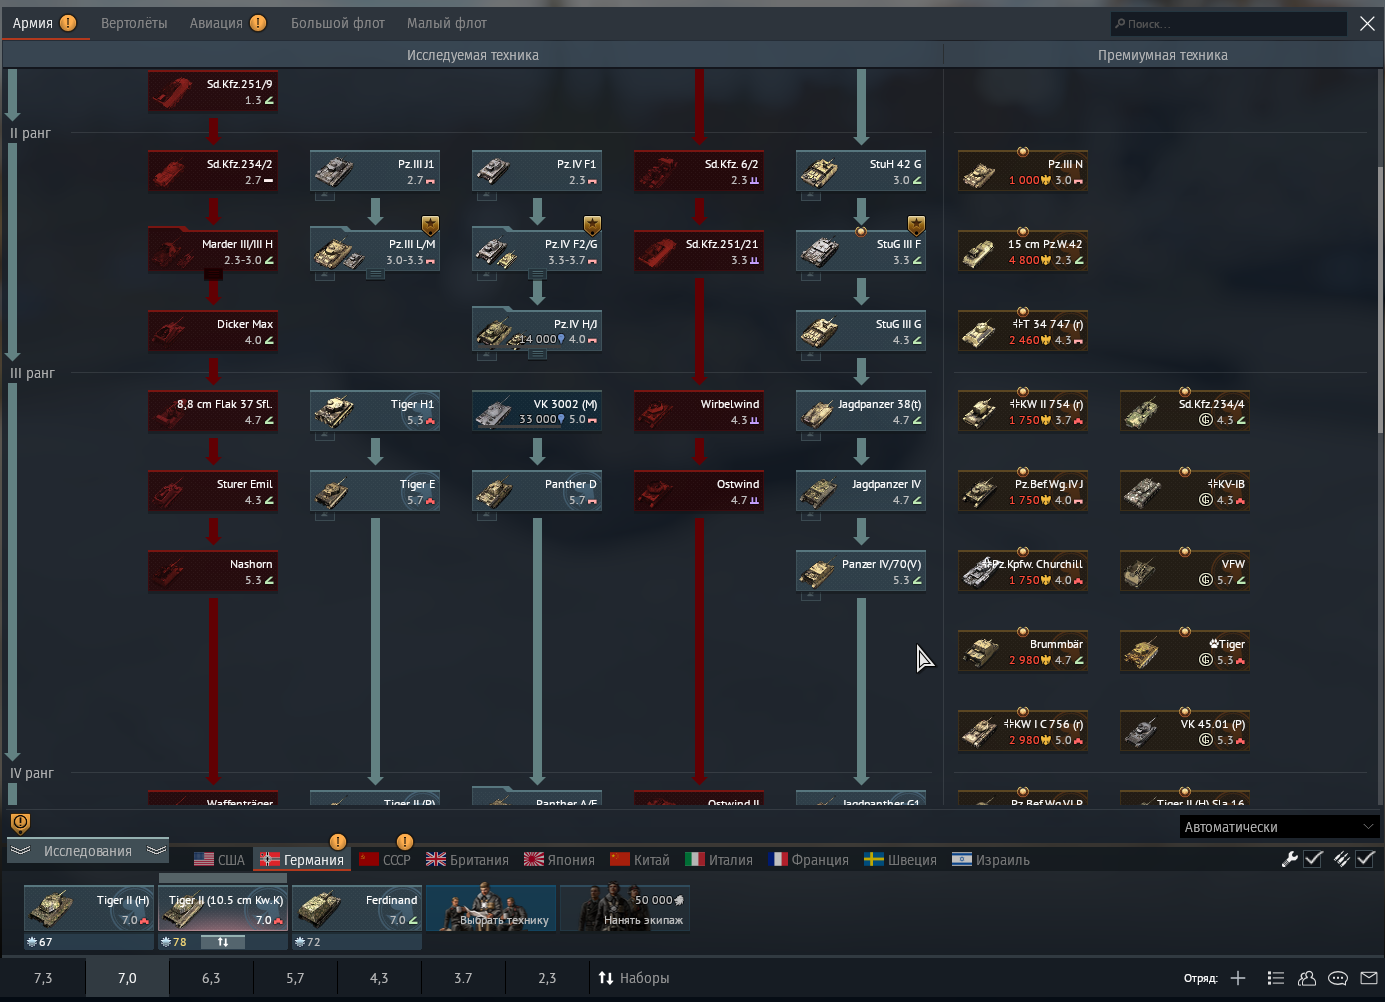
Task: Select the Nashorn vehicle card
Action: (x=213, y=572)
